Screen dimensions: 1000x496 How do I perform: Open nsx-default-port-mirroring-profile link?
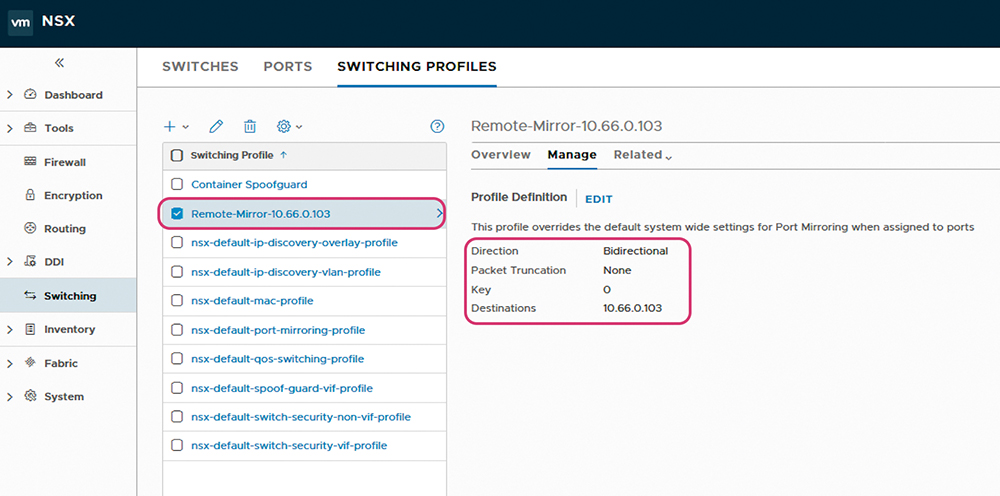pos(278,330)
